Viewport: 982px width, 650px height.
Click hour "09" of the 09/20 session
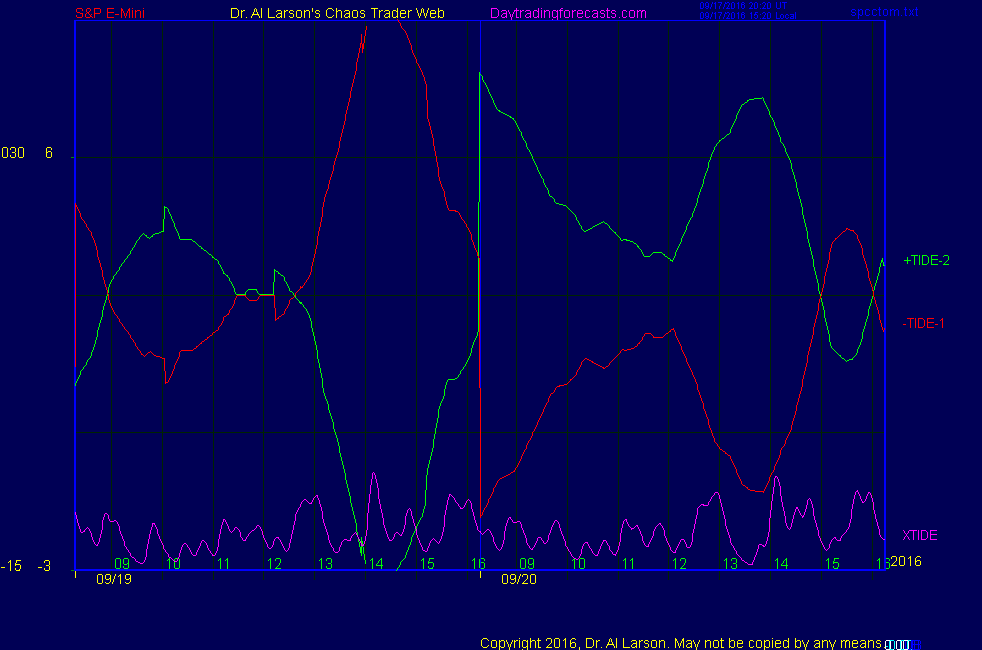coord(527,564)
